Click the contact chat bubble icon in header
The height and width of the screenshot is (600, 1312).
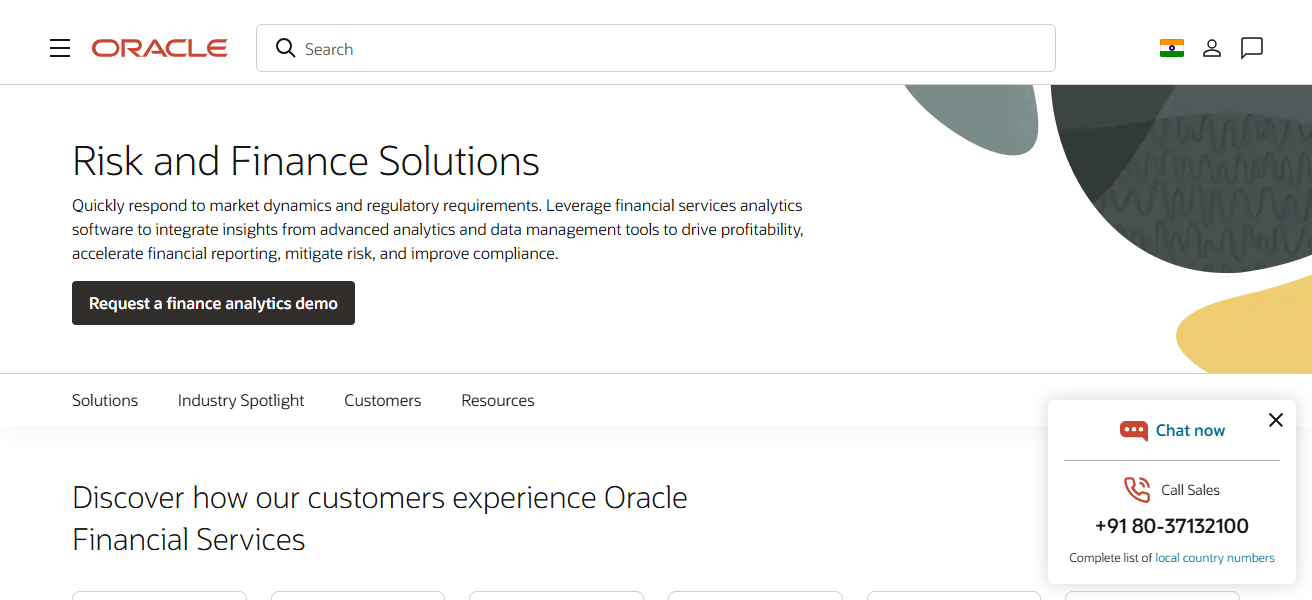pyautogui.click(x=1251, y=47)
